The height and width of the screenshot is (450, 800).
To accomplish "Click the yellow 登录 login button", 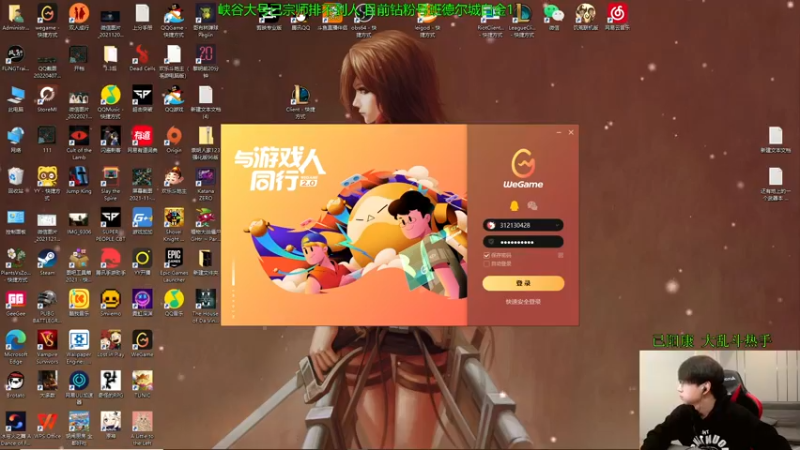I will click(x=523, y=283).
